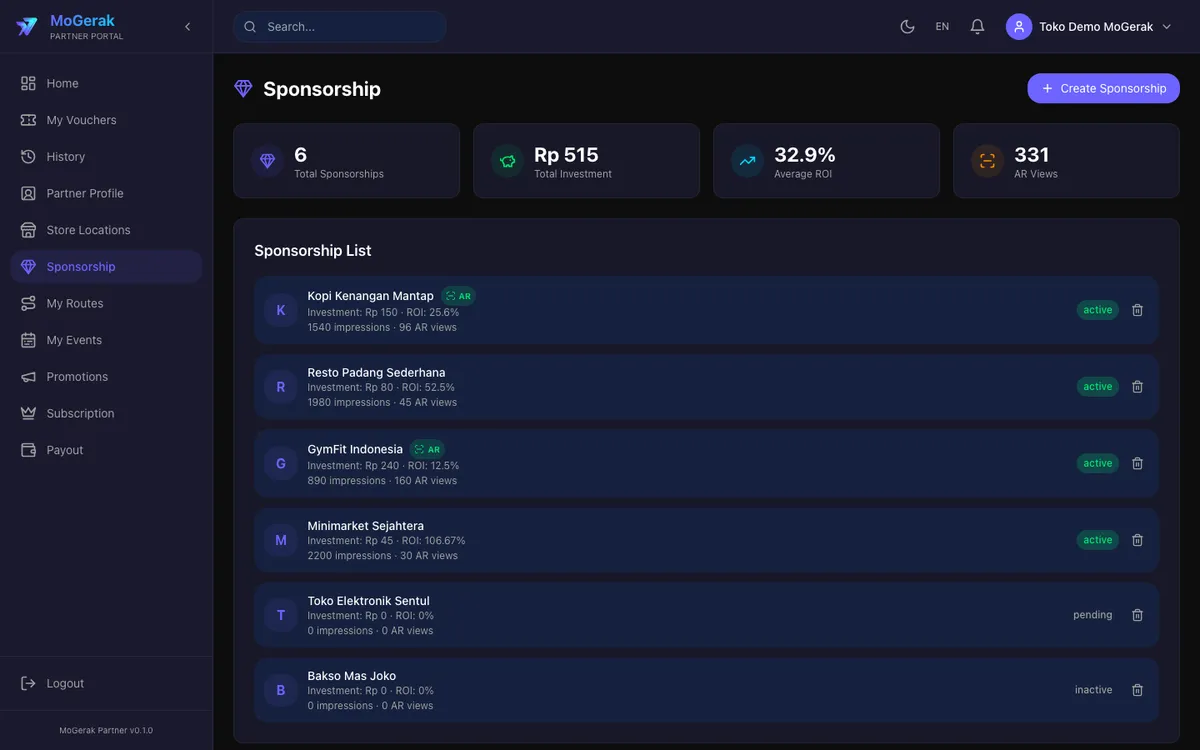1200x750 pixels.
Task: Toggle dark mode moon icon
Action: point(907,27)
